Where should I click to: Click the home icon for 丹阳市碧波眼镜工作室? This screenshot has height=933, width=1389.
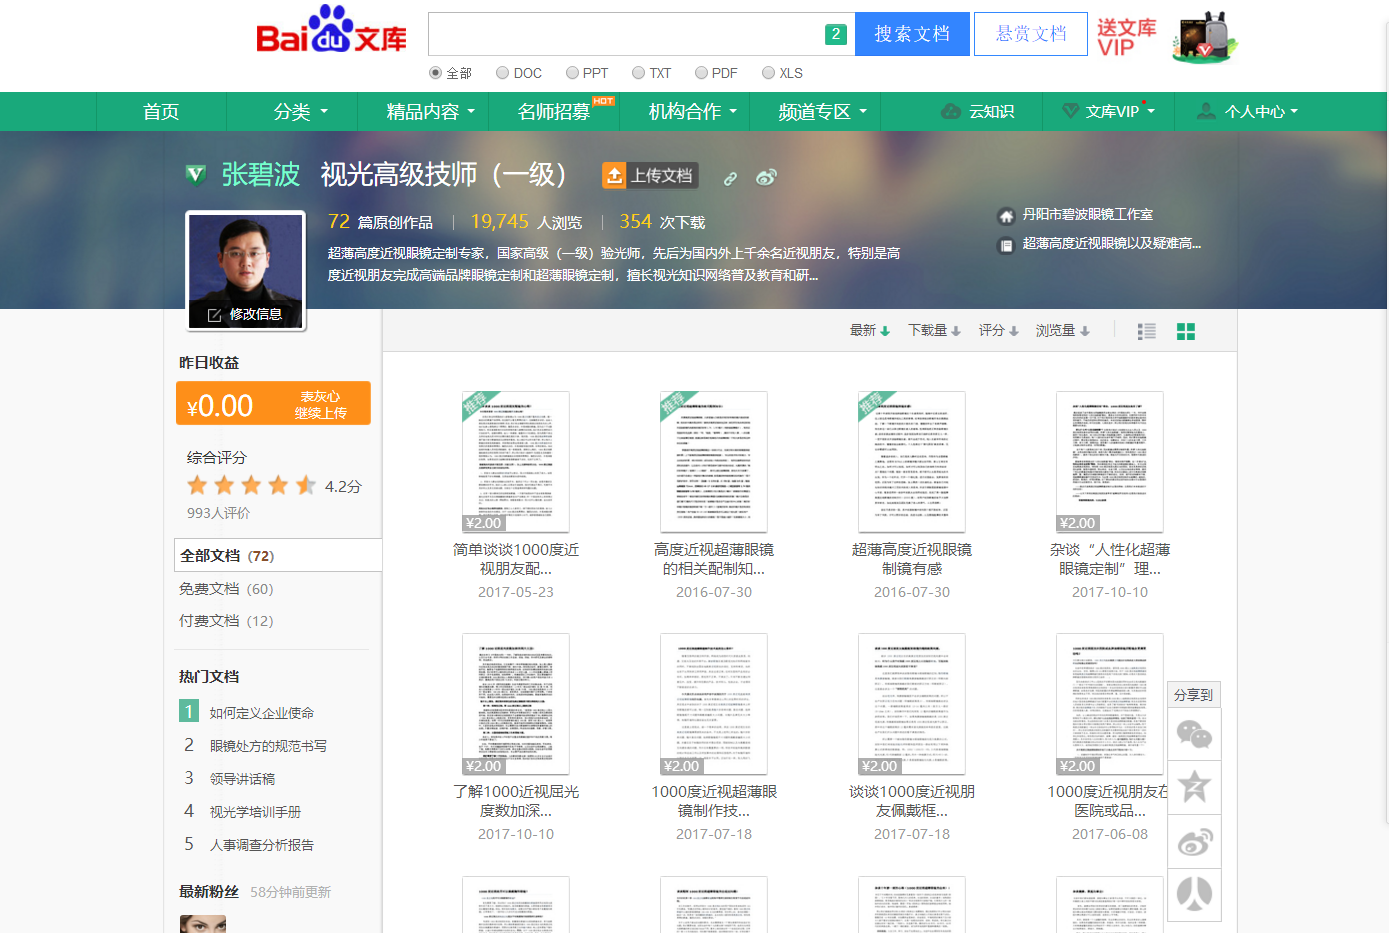point(1006,215)
